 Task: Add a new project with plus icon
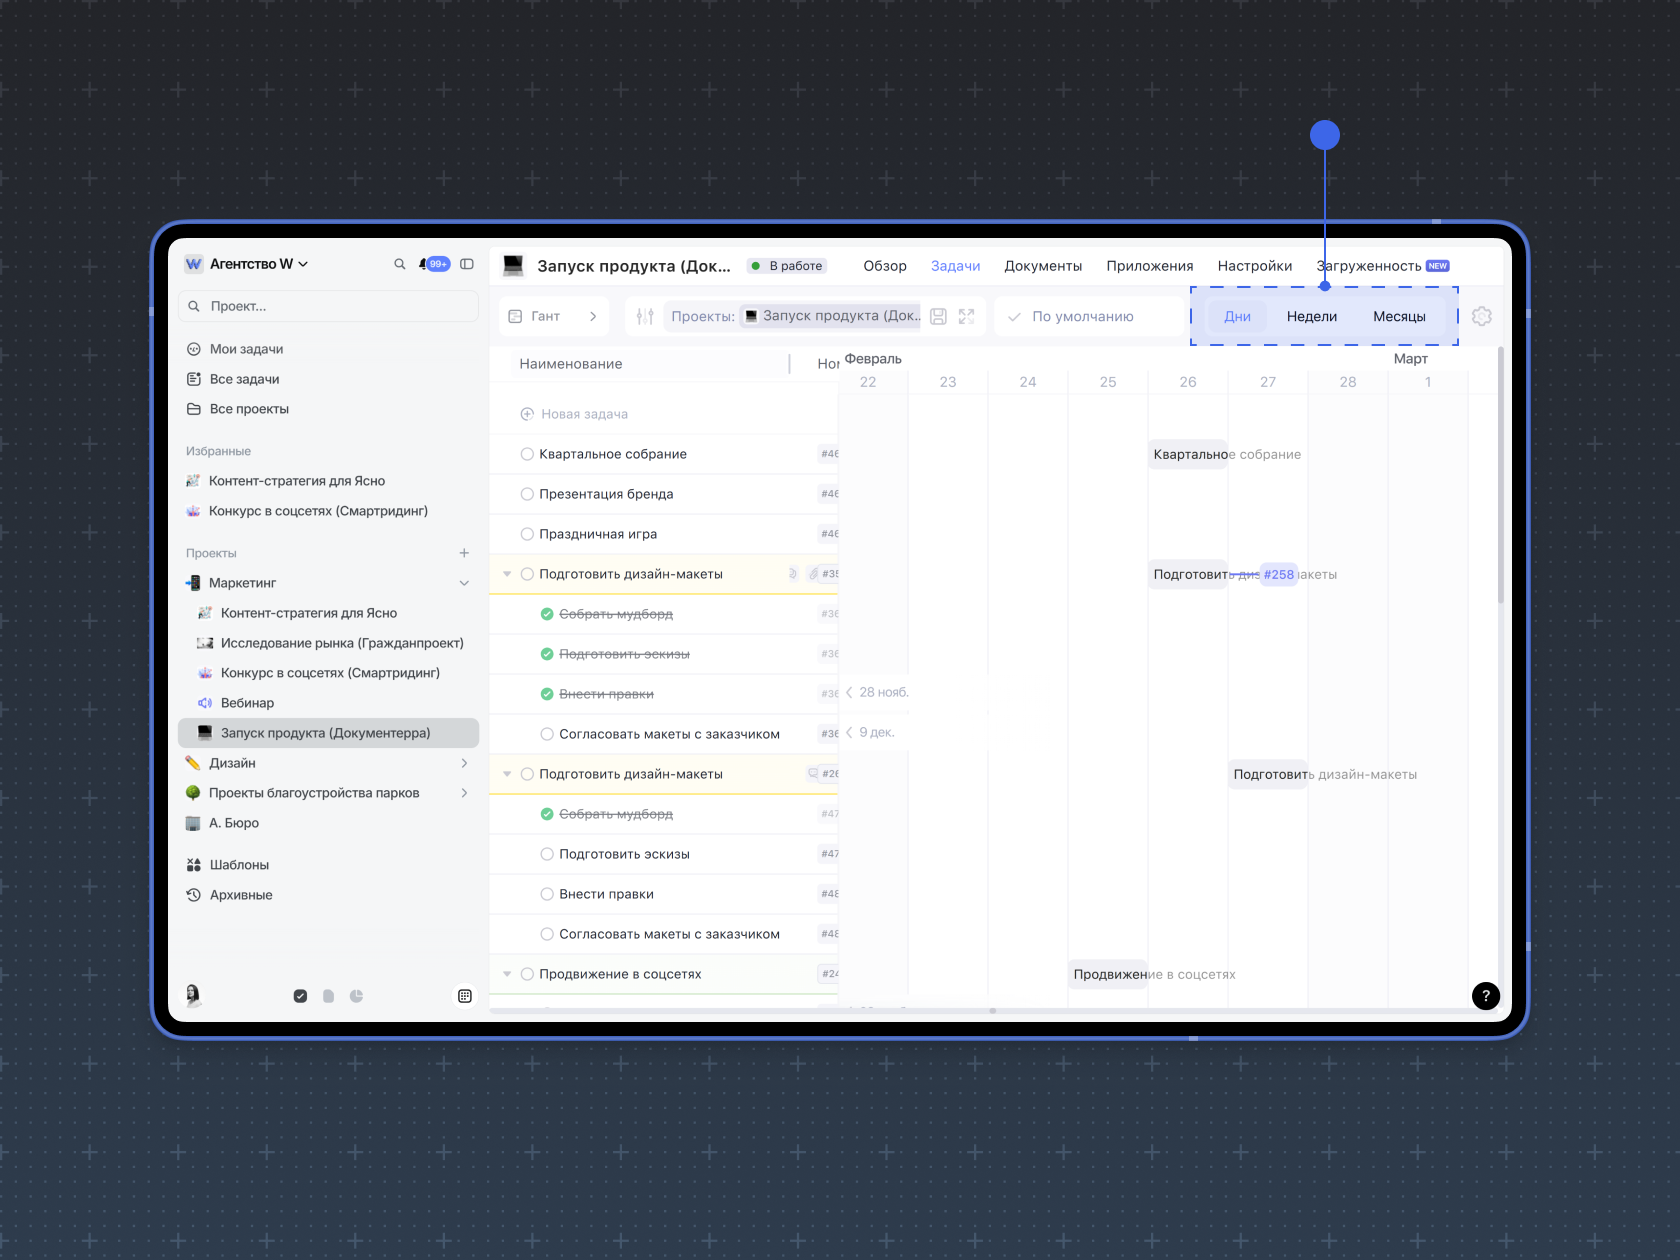[464, 553]
